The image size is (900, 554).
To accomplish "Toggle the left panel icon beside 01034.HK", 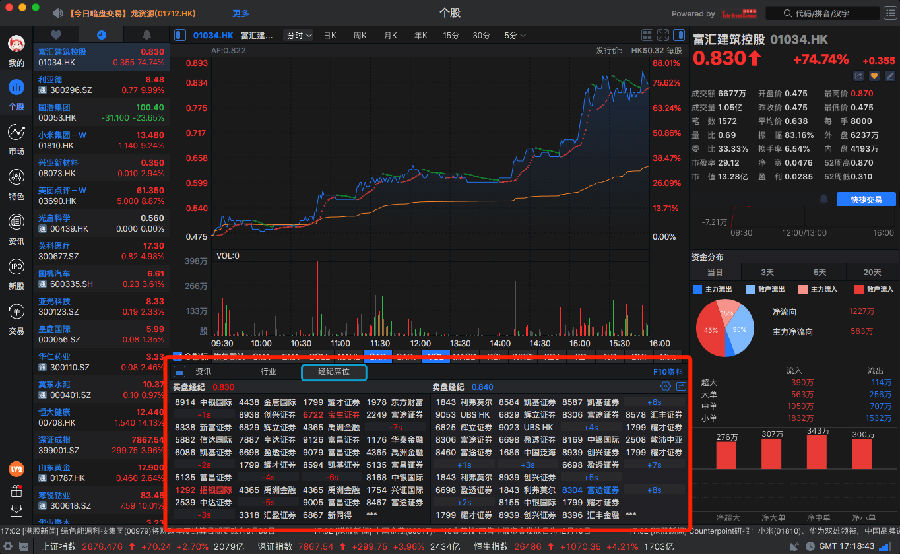I will (180, 35).
